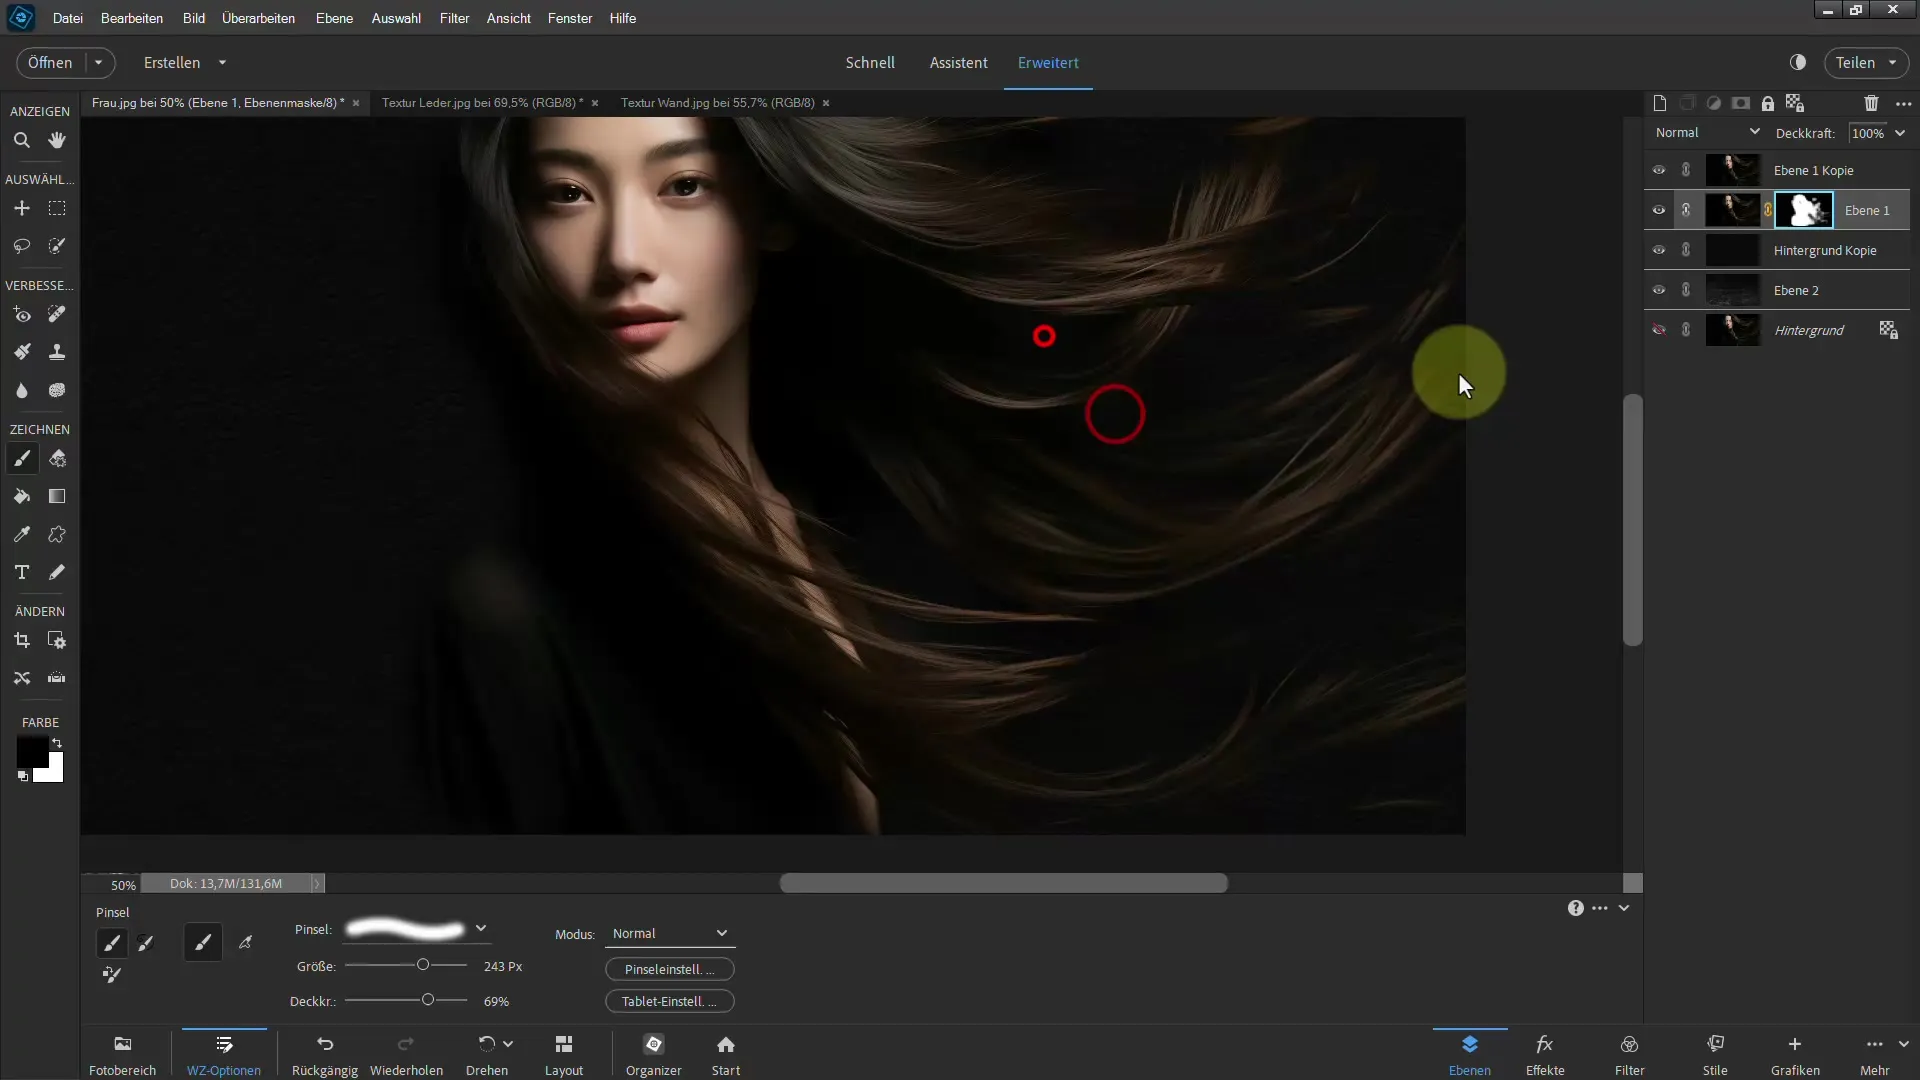Open the Modus blend mode dropdown

click(x=670, y=934)
